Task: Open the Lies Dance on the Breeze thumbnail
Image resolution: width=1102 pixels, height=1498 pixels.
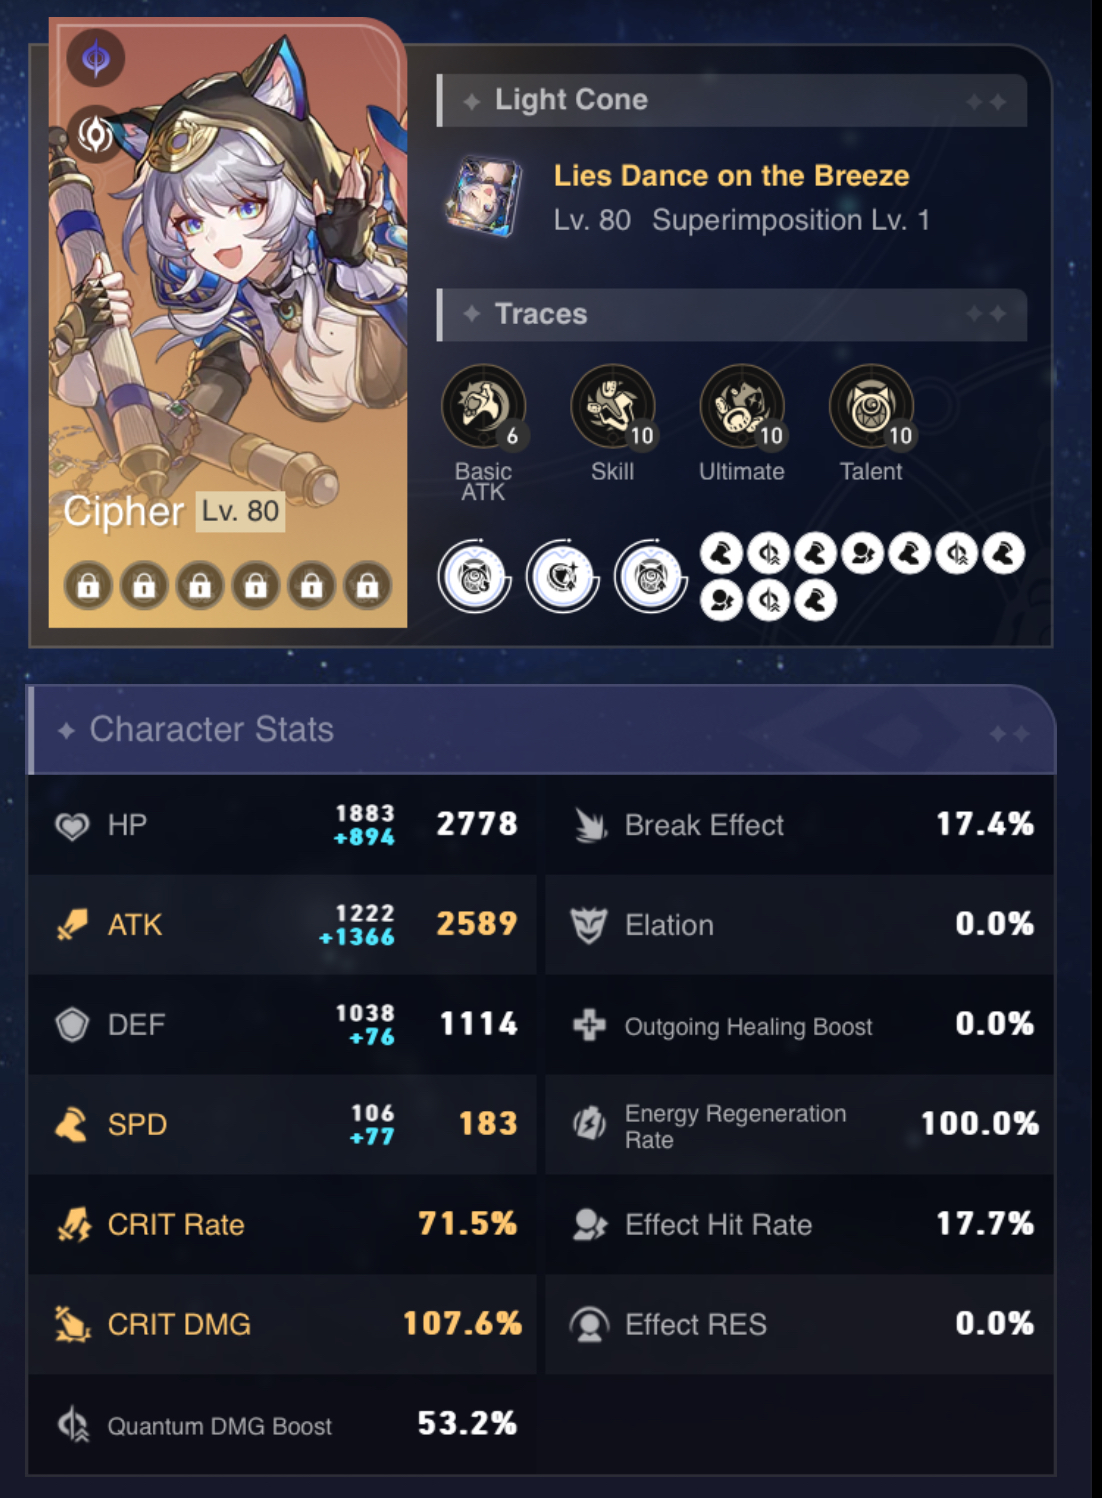Action: [x=485, y=197]
